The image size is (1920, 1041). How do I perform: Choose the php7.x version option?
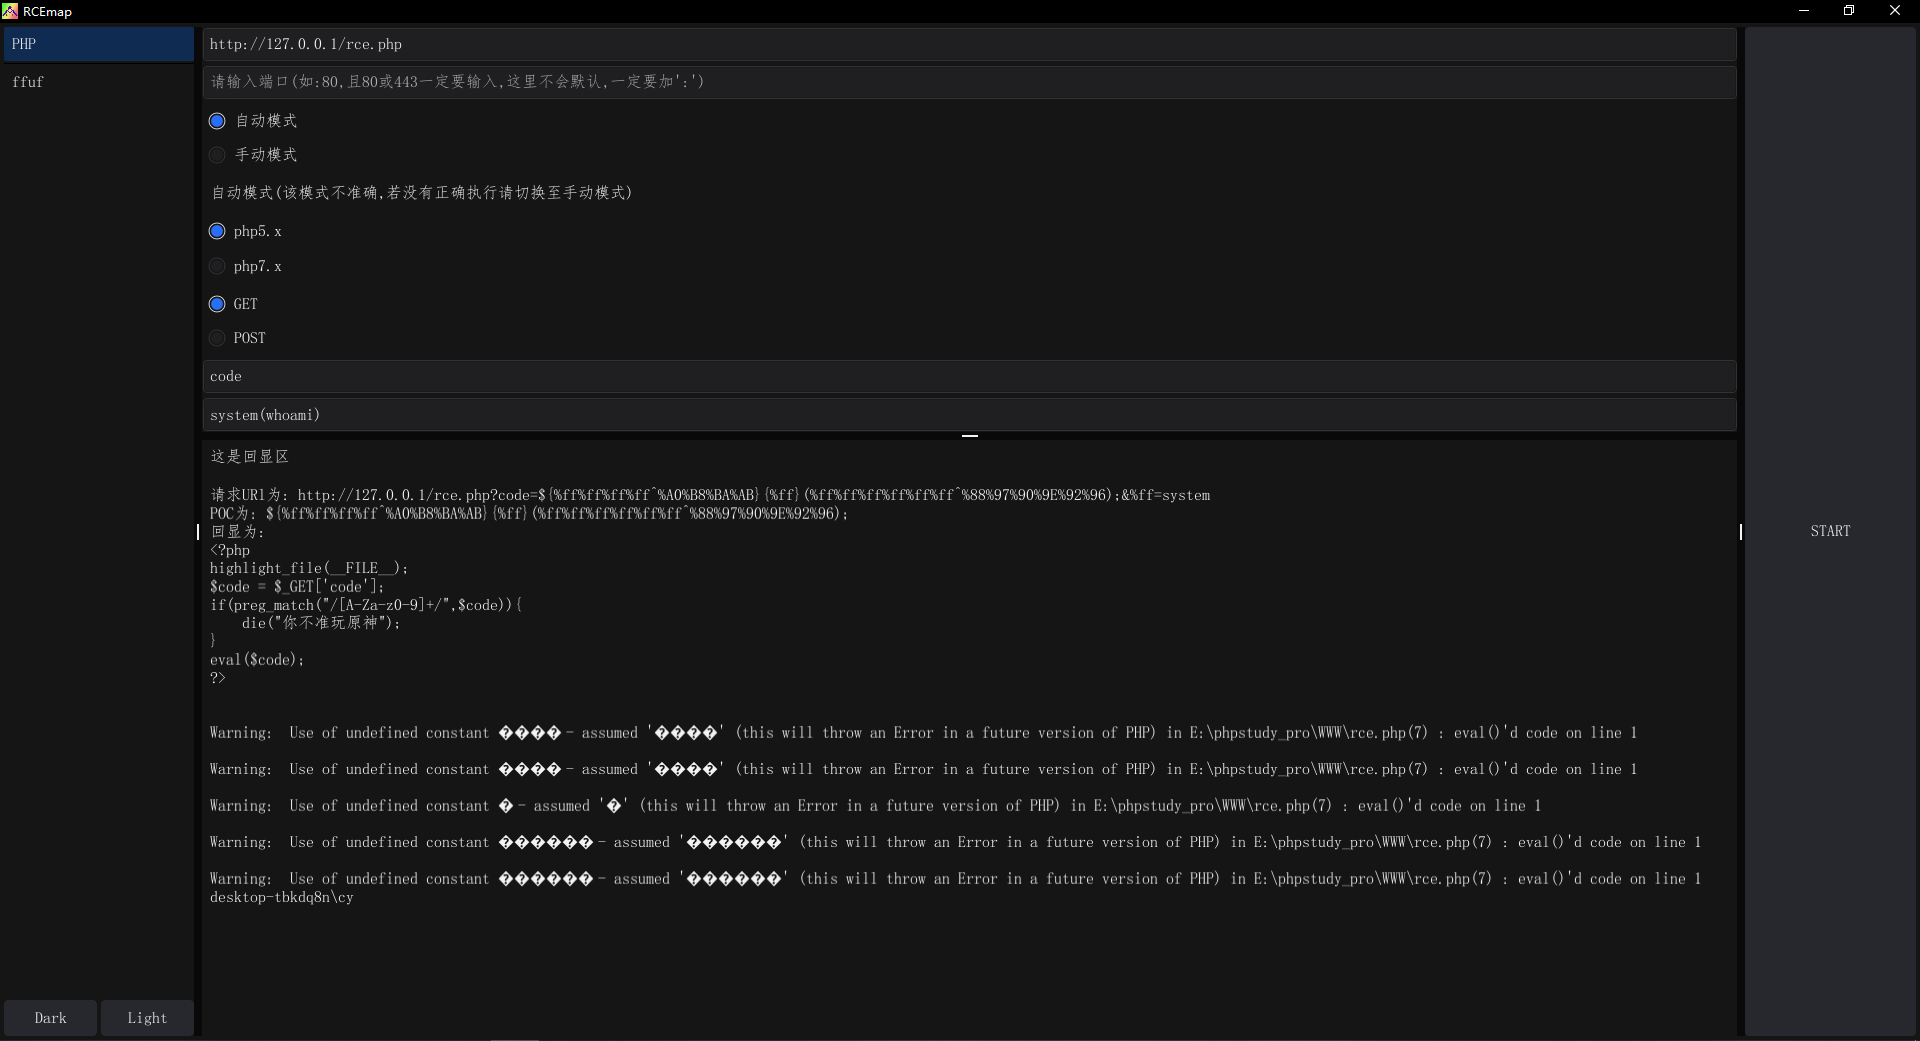[217, 267]
